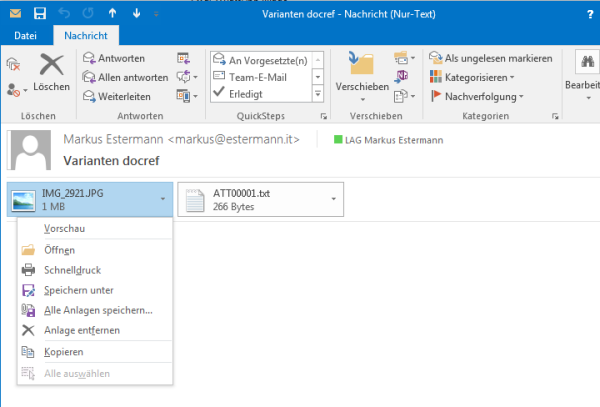Open the move actions dropdown icon
This screenshot has width=600, height=407.
click(404, 96)
